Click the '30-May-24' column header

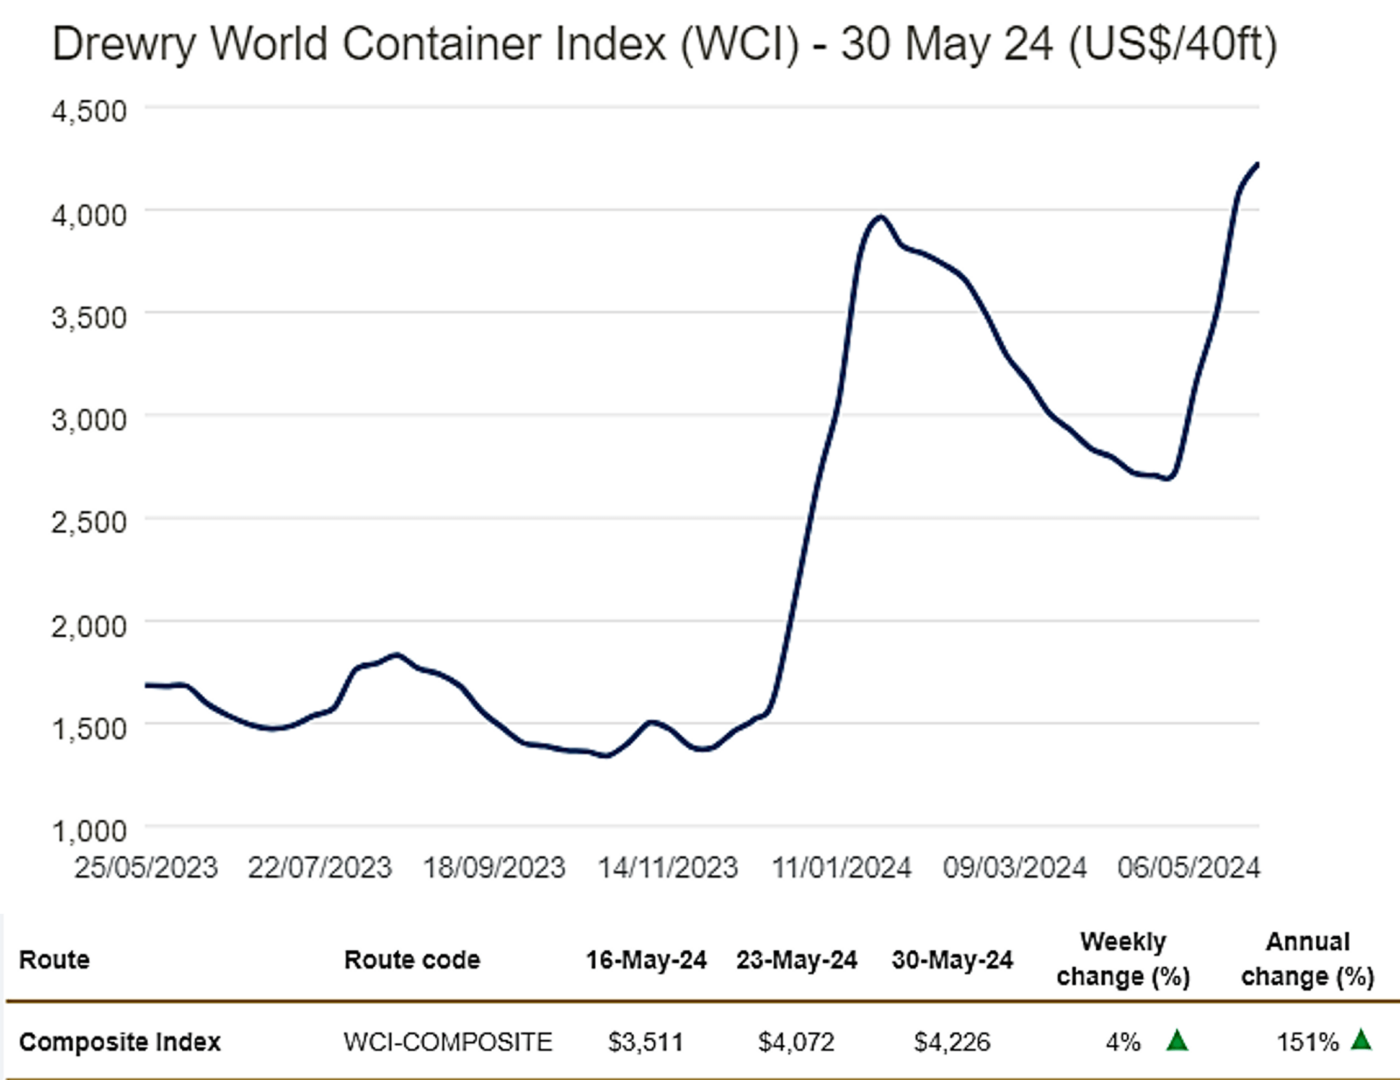(952, 960)
